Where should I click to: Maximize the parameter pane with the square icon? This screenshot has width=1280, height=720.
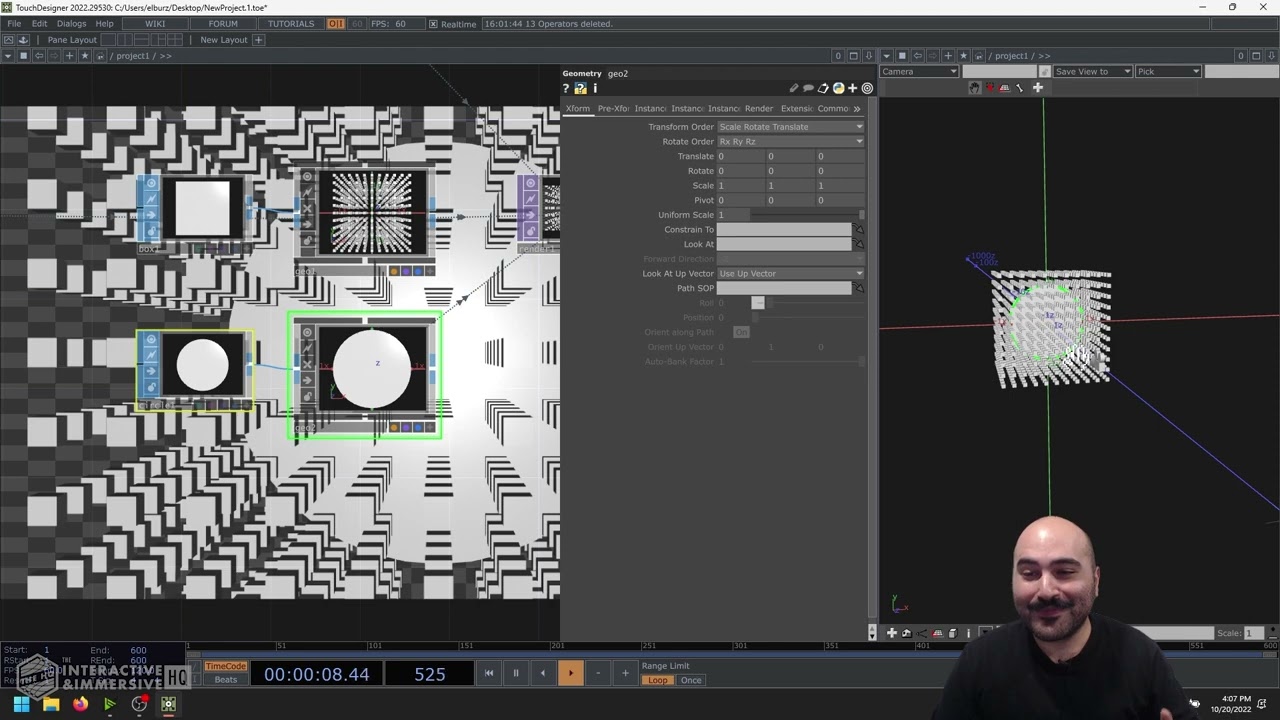click(853, 56)
